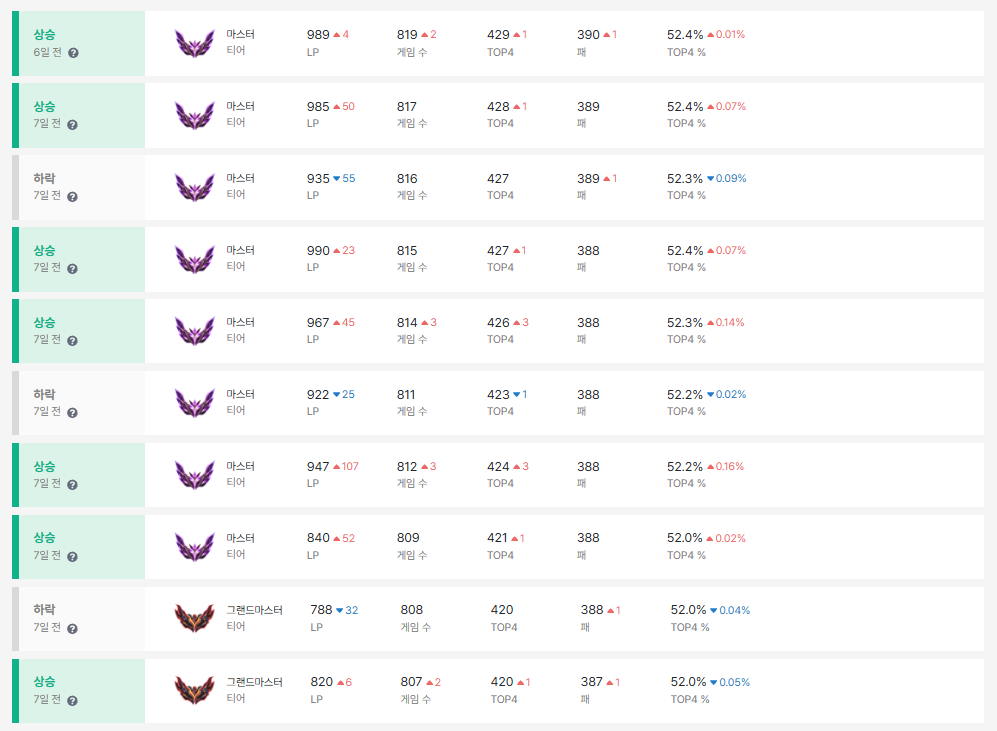Click the 947 LP value

coord(318,467)
